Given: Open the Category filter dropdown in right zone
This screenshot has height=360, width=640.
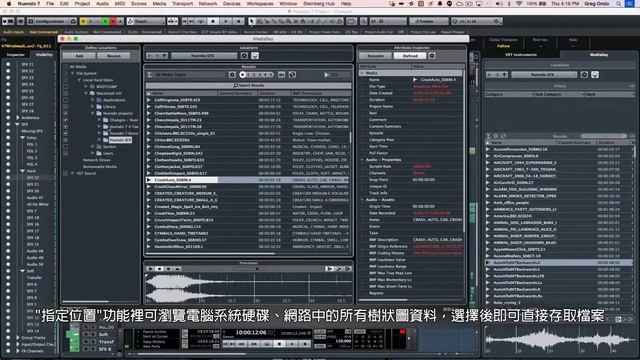Looking at the screenshot, I should click(x=509, y=94).
